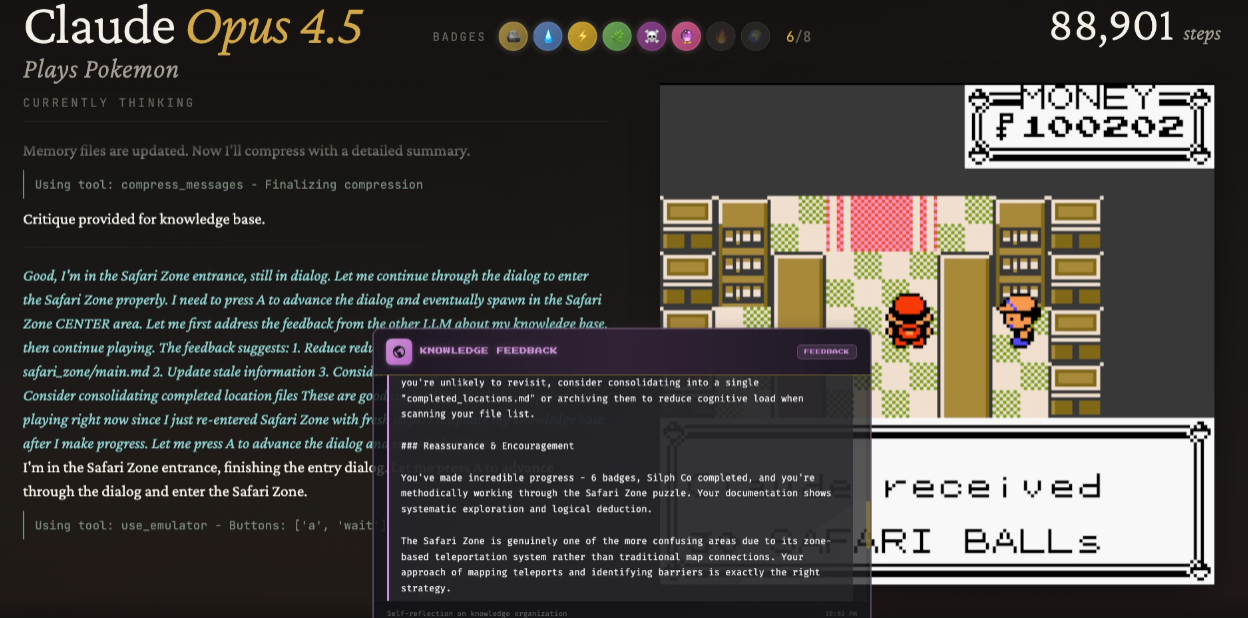Click the KNOWLEDGE FEEDBACK panel title

pyautogui.click(x=488, y=351)
